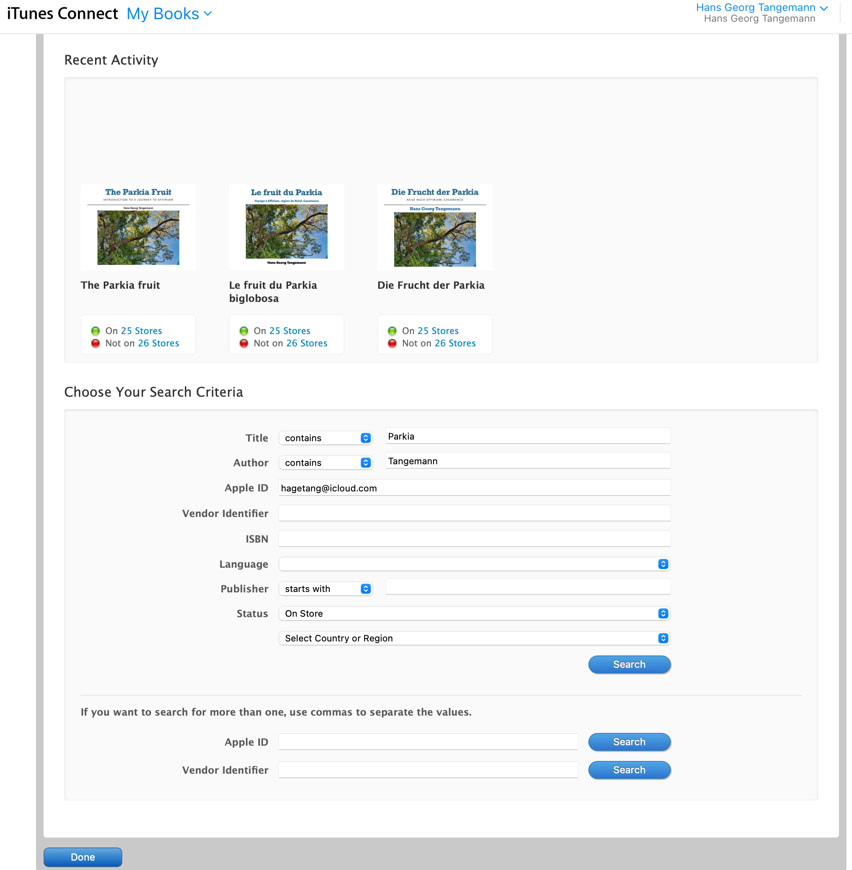
Task: Open the Author 'contains' condition dropdown
Action: [325, 463]
